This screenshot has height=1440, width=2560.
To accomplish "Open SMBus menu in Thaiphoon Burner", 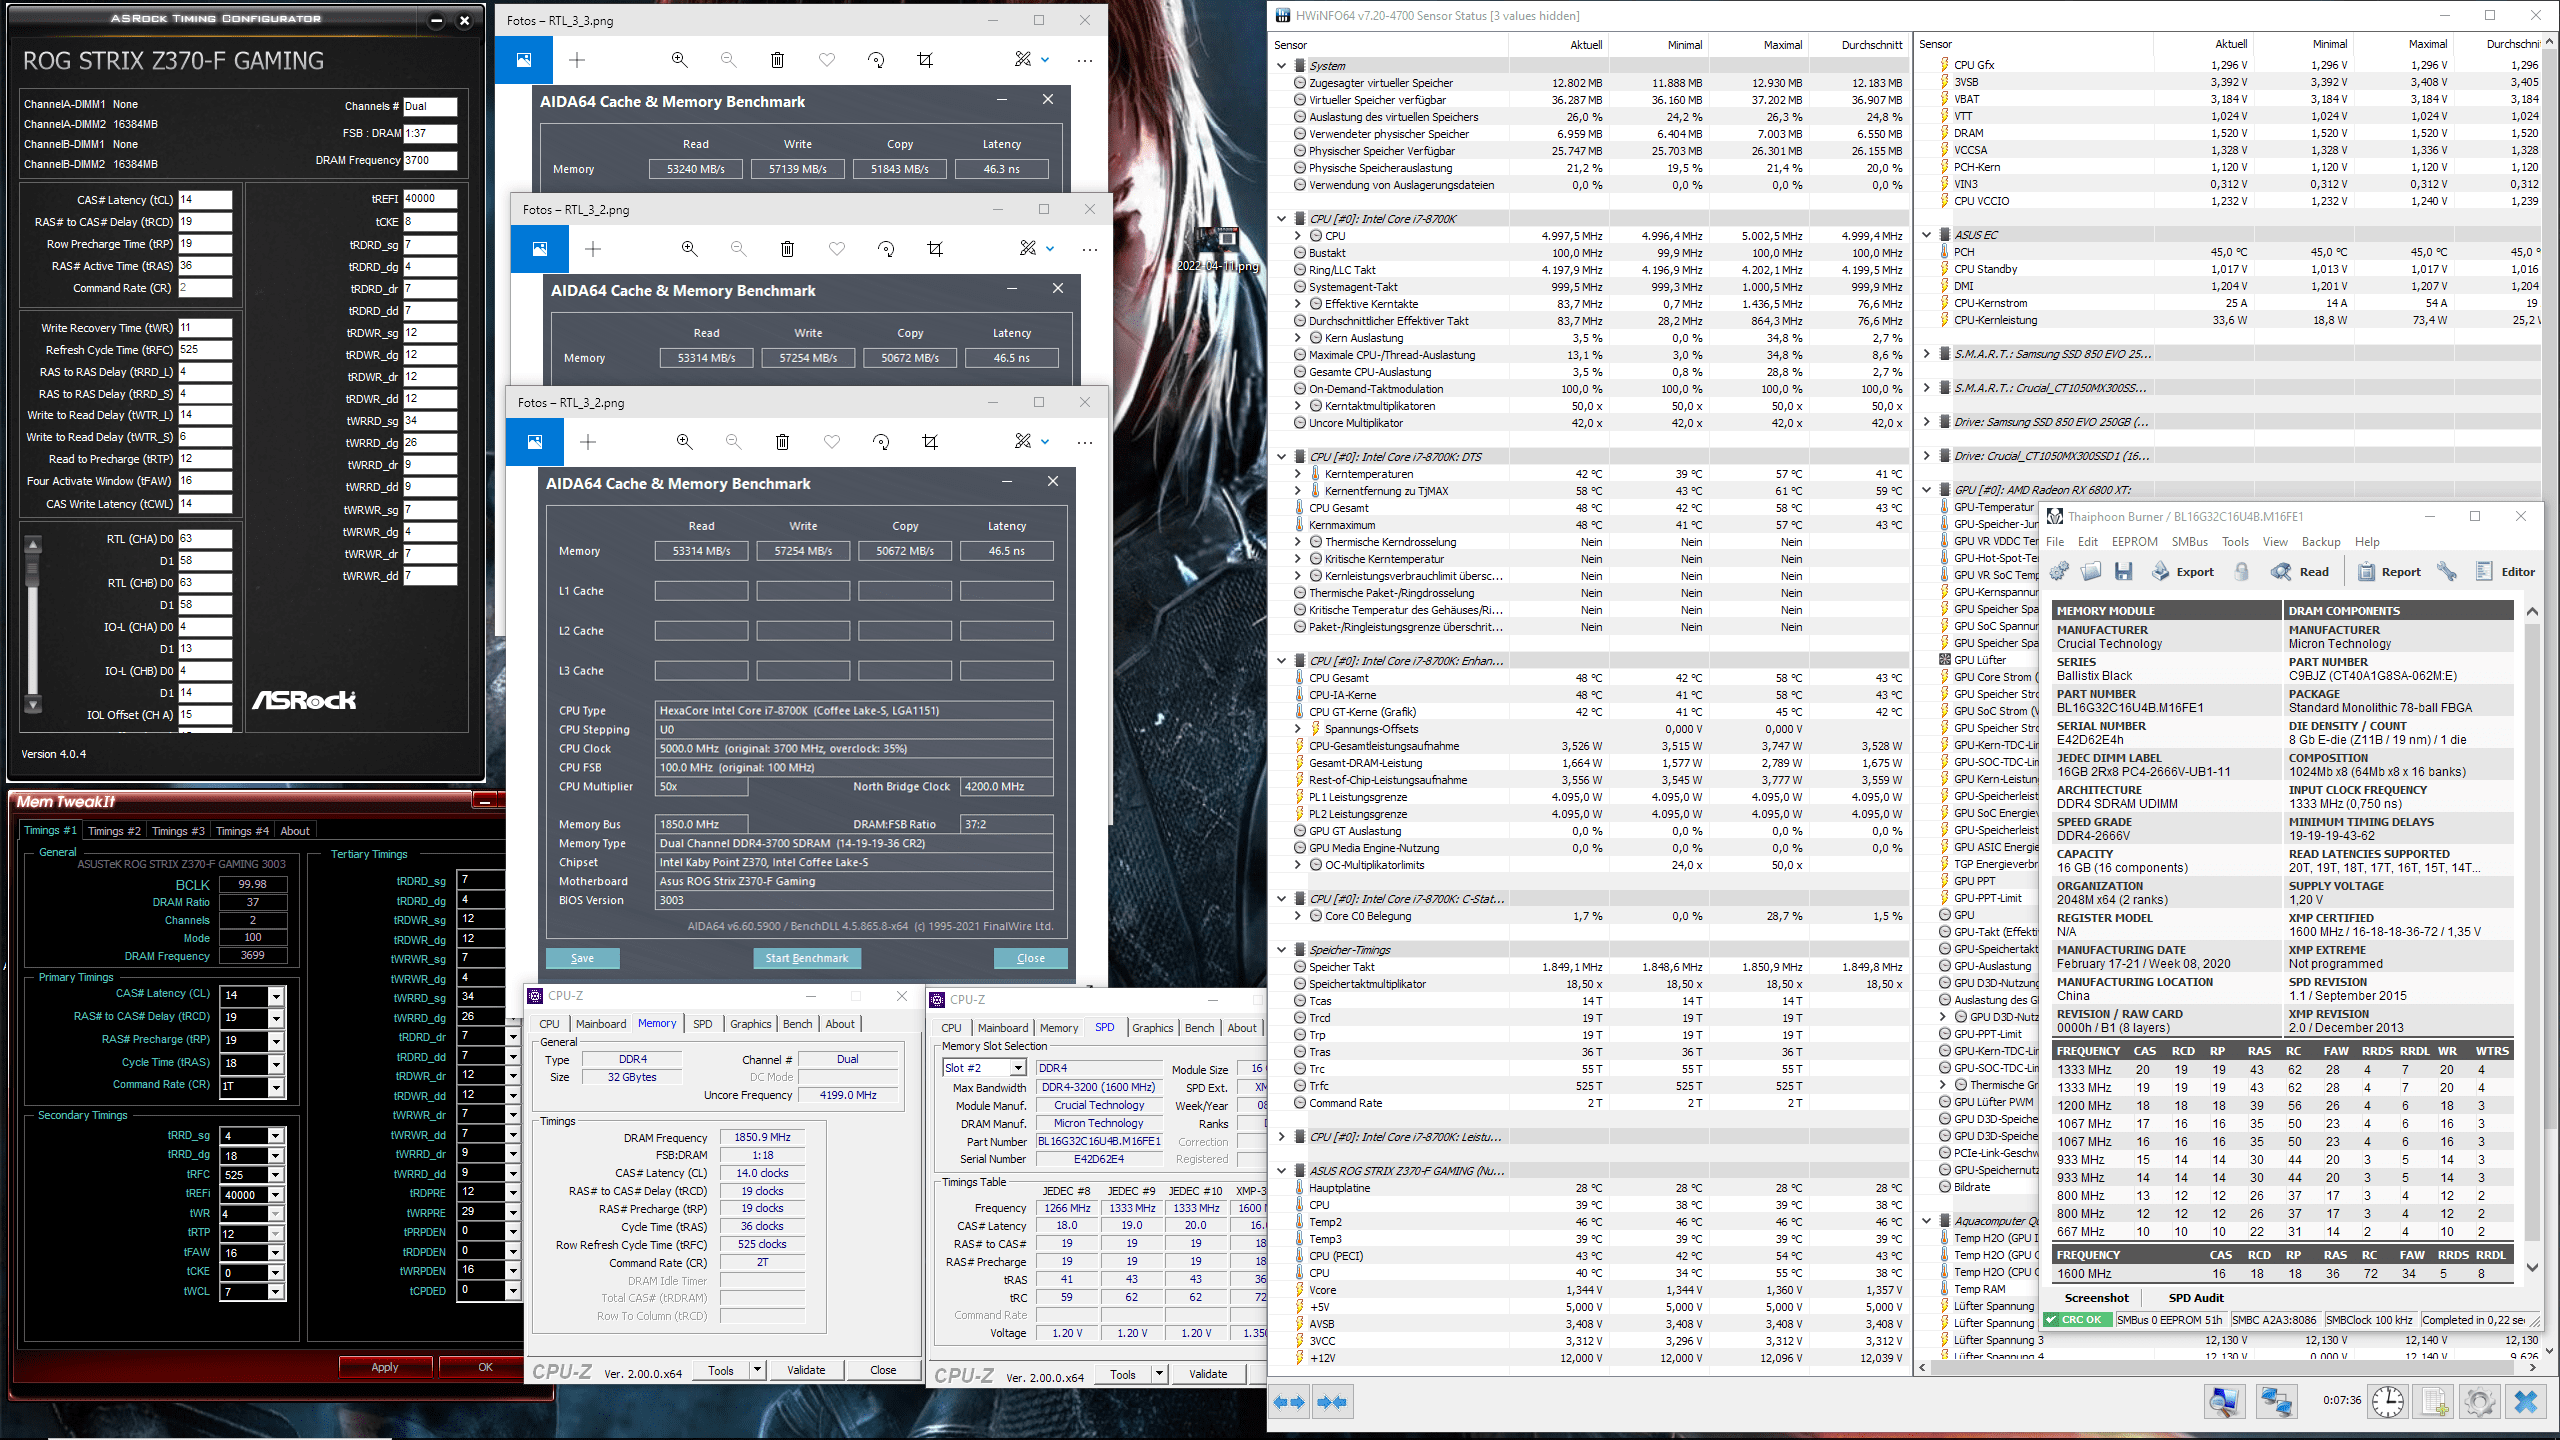I will coord(2189,542).
